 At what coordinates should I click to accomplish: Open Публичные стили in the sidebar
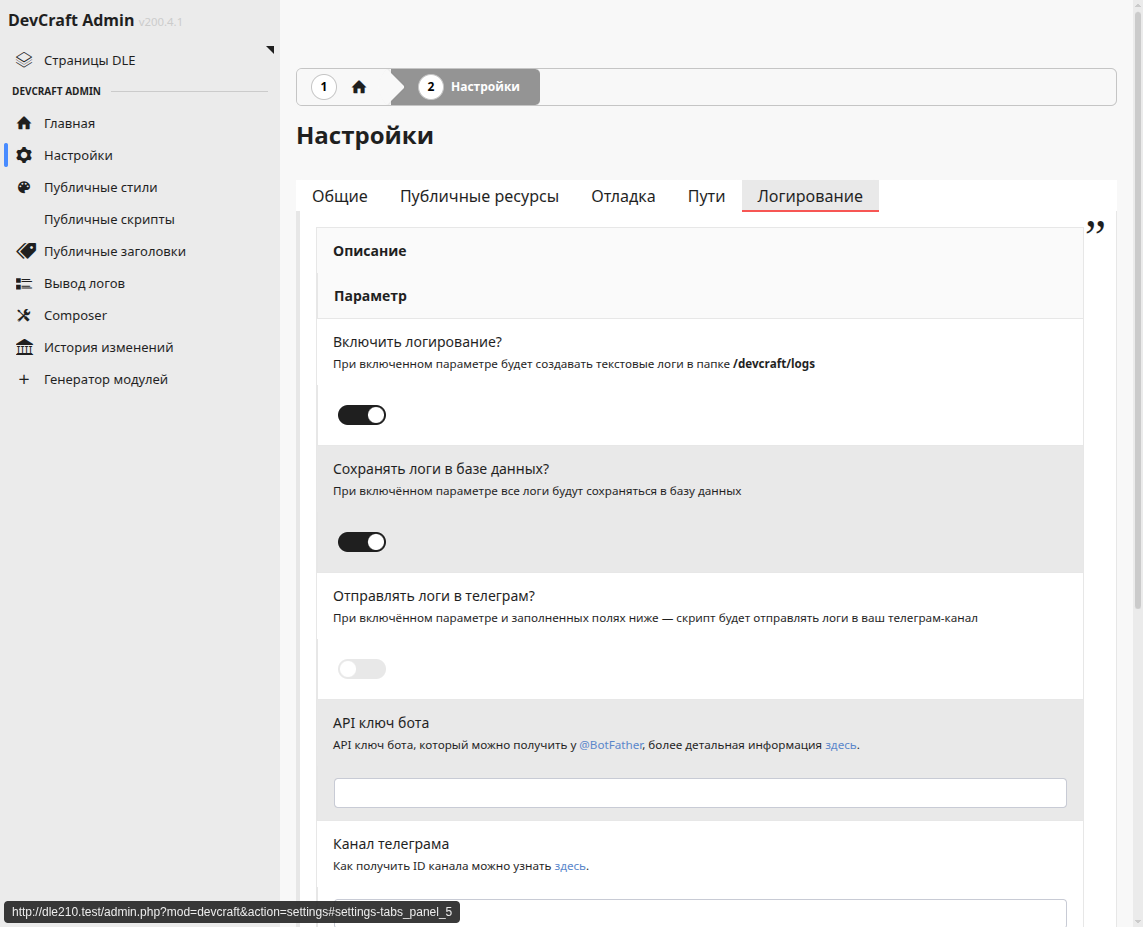101,187
